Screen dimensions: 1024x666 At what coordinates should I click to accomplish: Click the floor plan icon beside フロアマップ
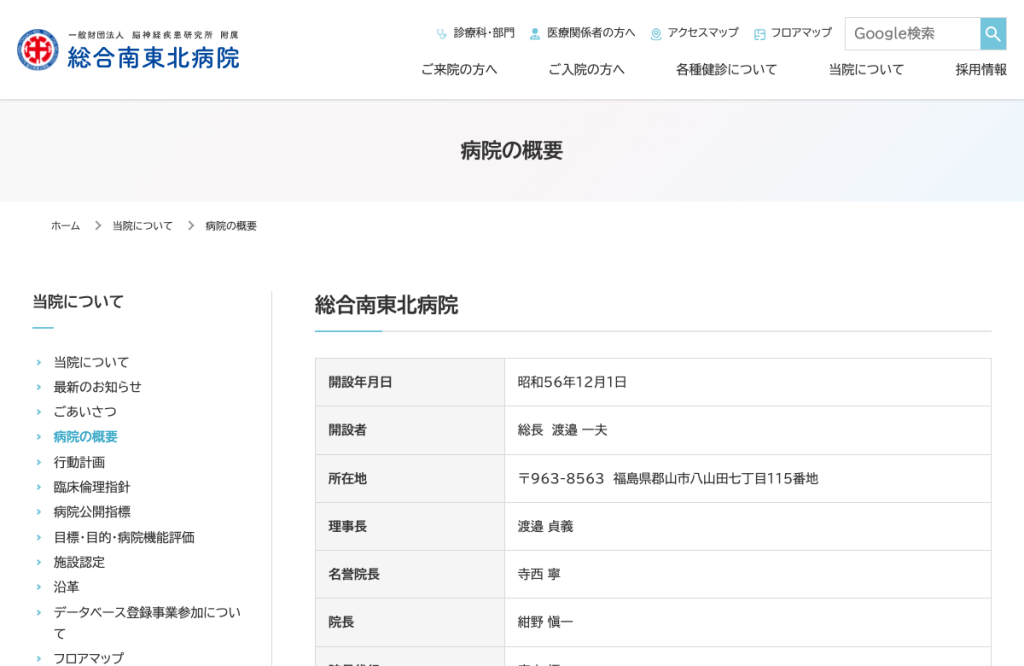(x=760, y=34)
